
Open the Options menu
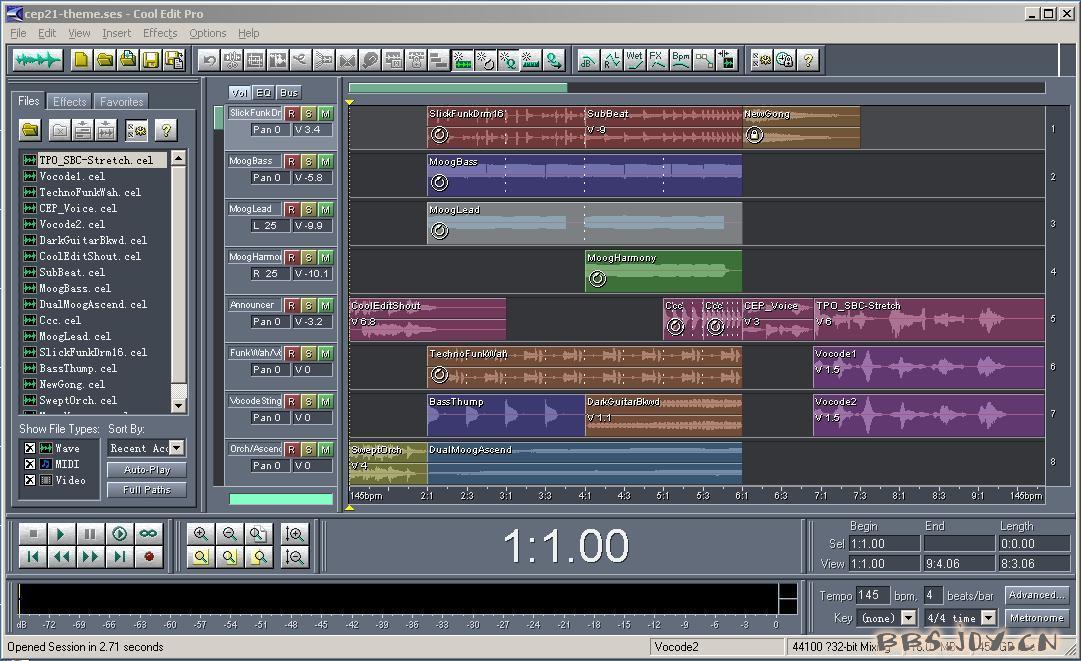pos(208,33)
